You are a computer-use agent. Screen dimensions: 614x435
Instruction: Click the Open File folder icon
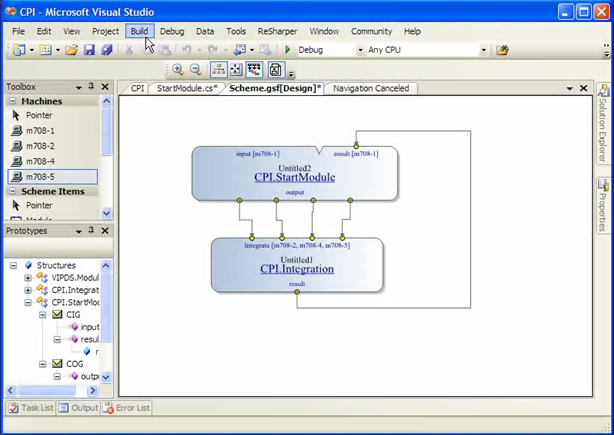[71, 50]
